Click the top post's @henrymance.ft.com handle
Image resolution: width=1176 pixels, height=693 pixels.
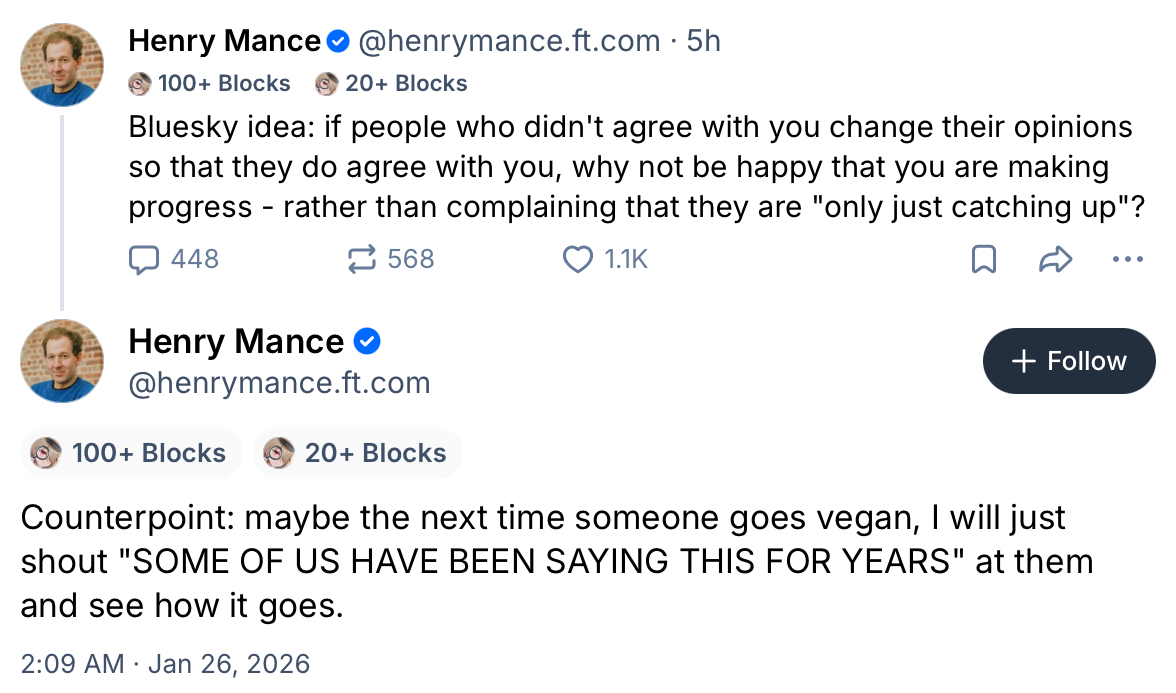[508, 41]
